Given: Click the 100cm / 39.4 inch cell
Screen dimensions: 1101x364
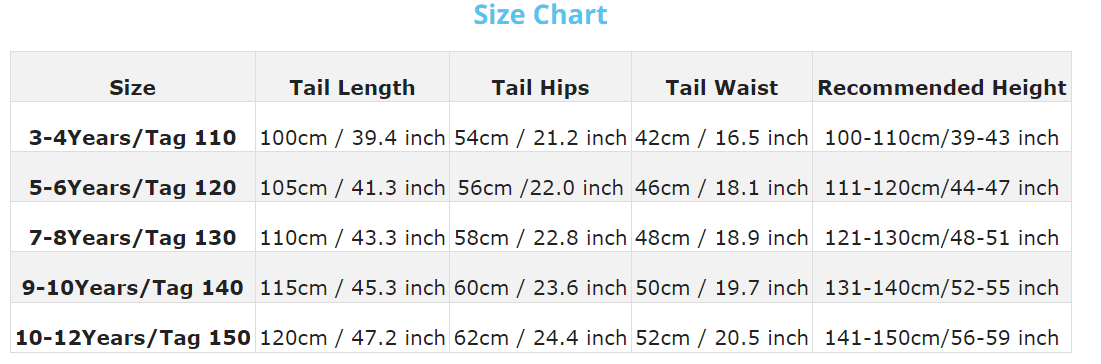Looking at the screenshot, I should 352,138.
